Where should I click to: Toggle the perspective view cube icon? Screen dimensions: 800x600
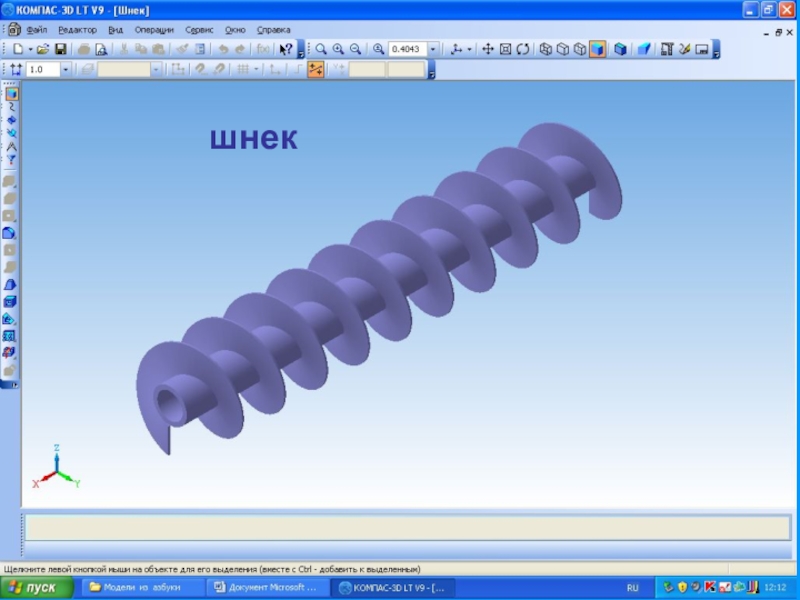(620, 49)
